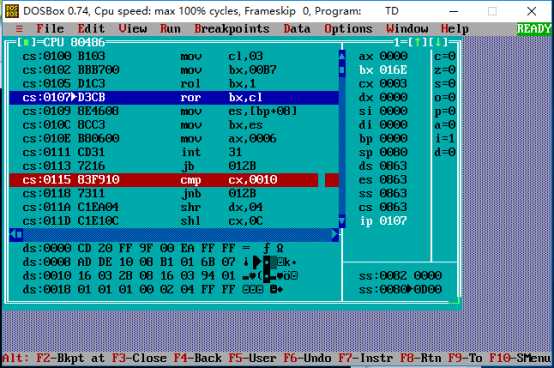This screenshot has height=368, width=554.
Task: Select the line cs:011D shl cx,0C
Action: (174, 221)
